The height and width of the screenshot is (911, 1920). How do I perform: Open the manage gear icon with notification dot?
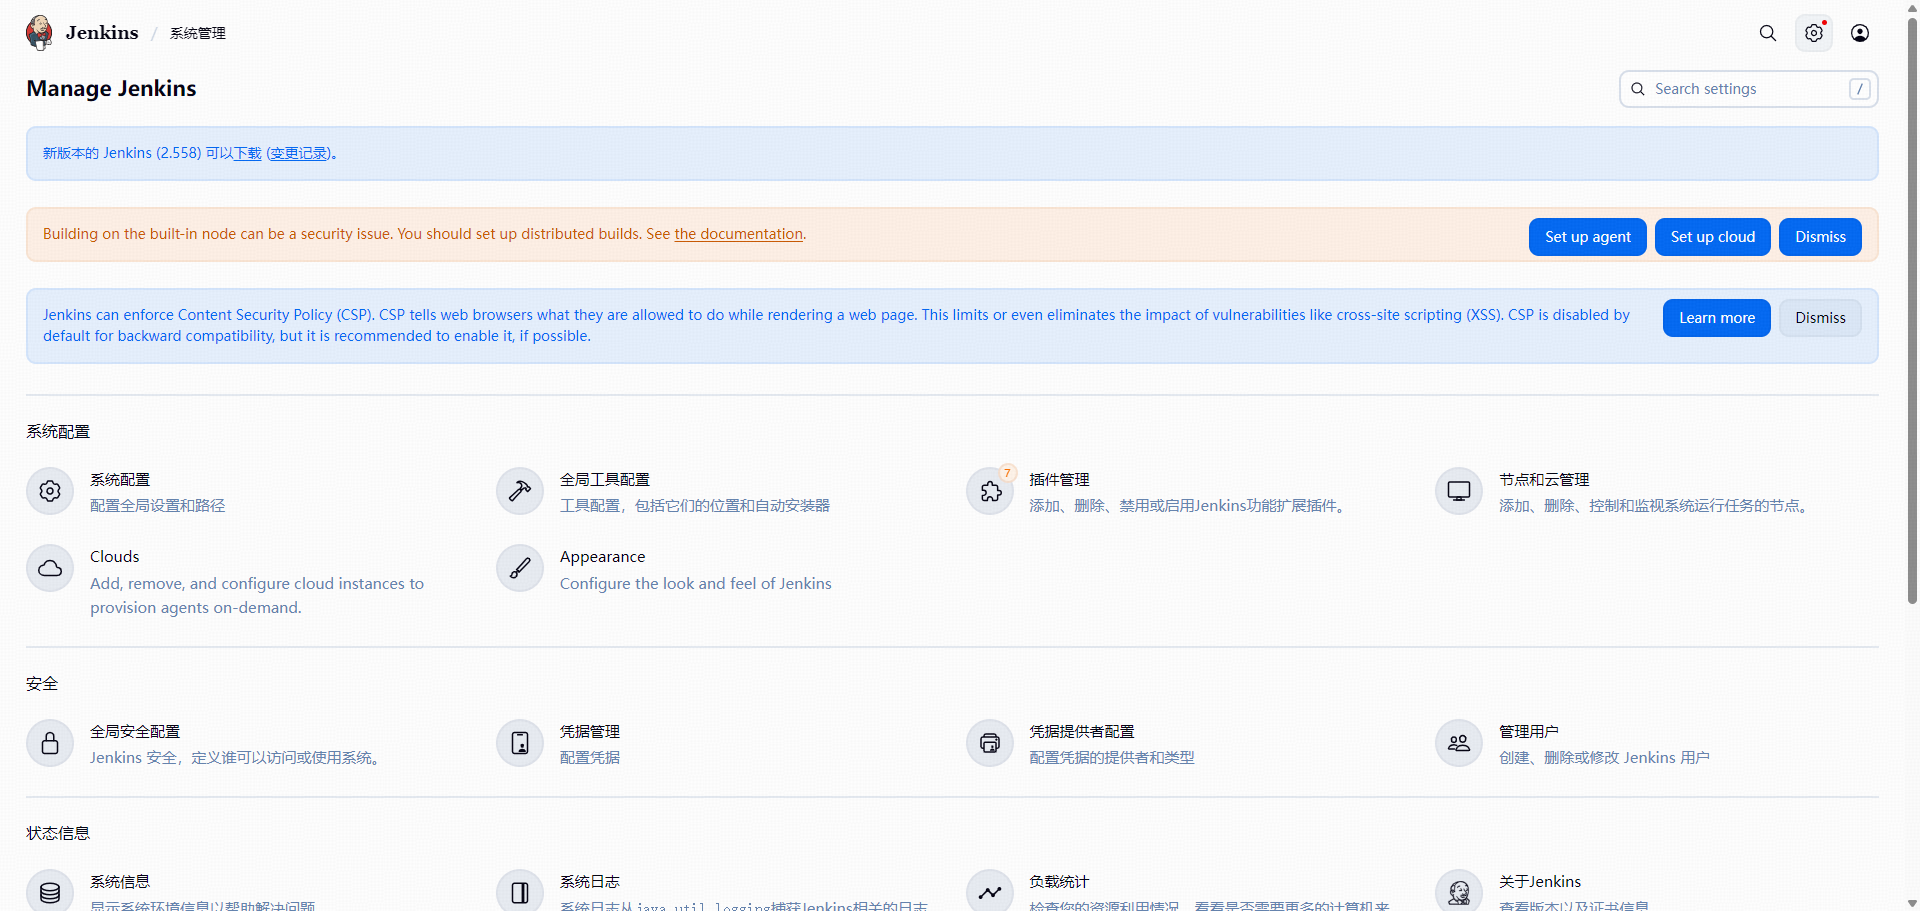pos(1814,33)
